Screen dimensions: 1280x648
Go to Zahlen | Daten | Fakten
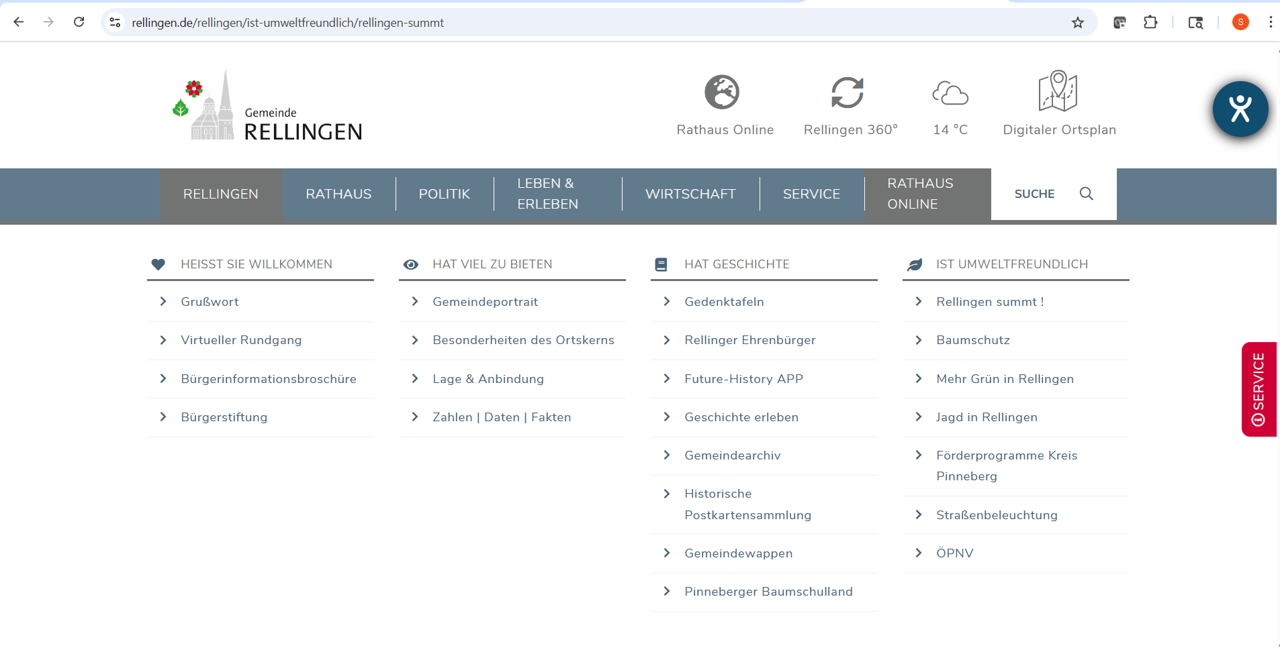pyautogui.click(x=501, y=417)
